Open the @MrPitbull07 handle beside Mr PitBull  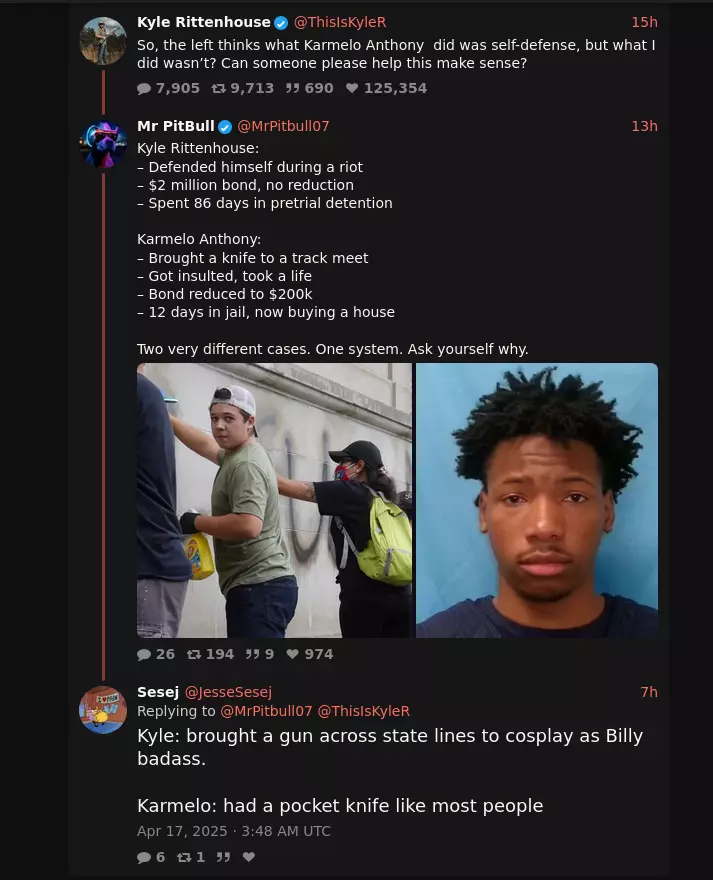283,126
